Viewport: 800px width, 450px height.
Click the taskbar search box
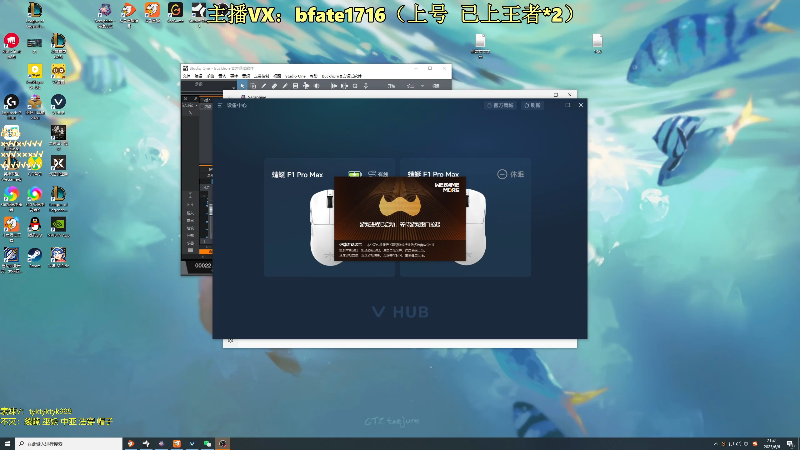click(69, 444)
